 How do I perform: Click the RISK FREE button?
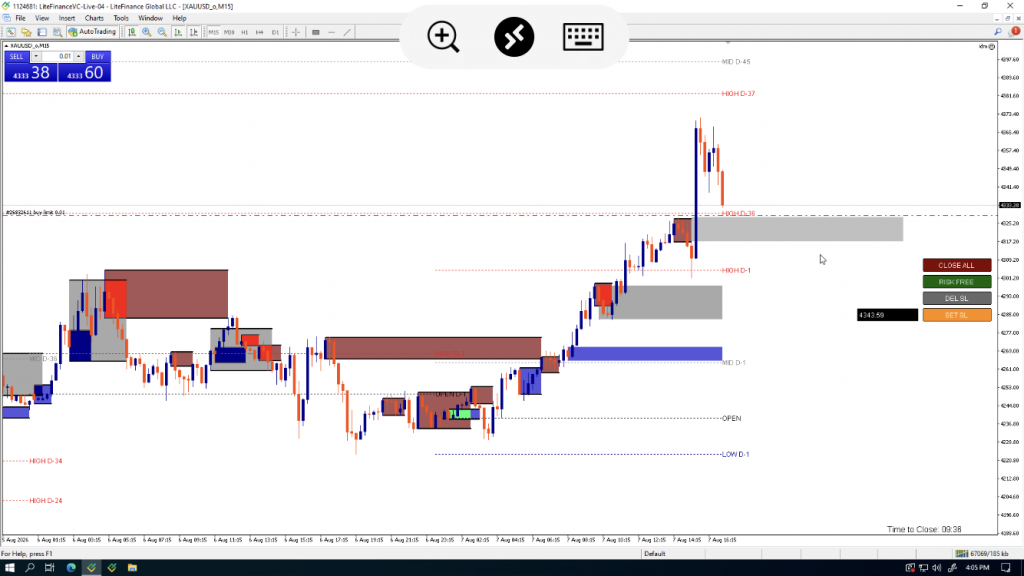(957, 281)
